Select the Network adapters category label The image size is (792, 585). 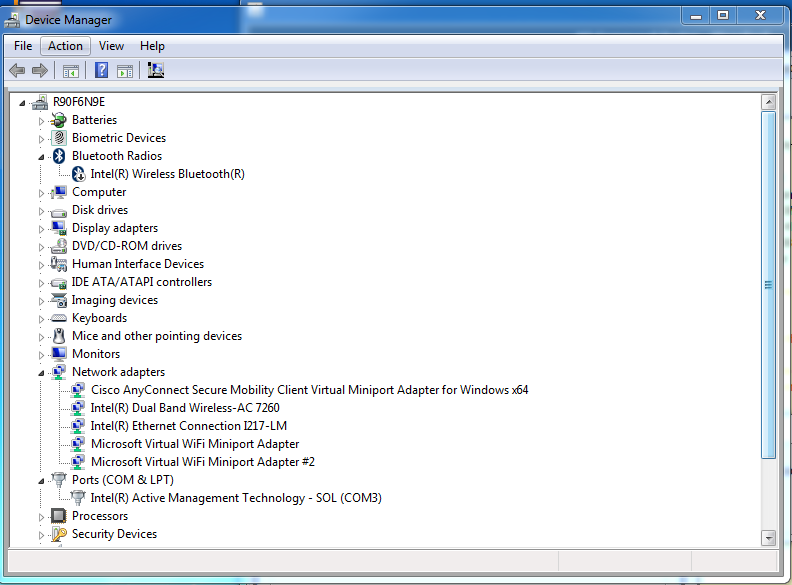pyautogui.click(x=118, y=372)
